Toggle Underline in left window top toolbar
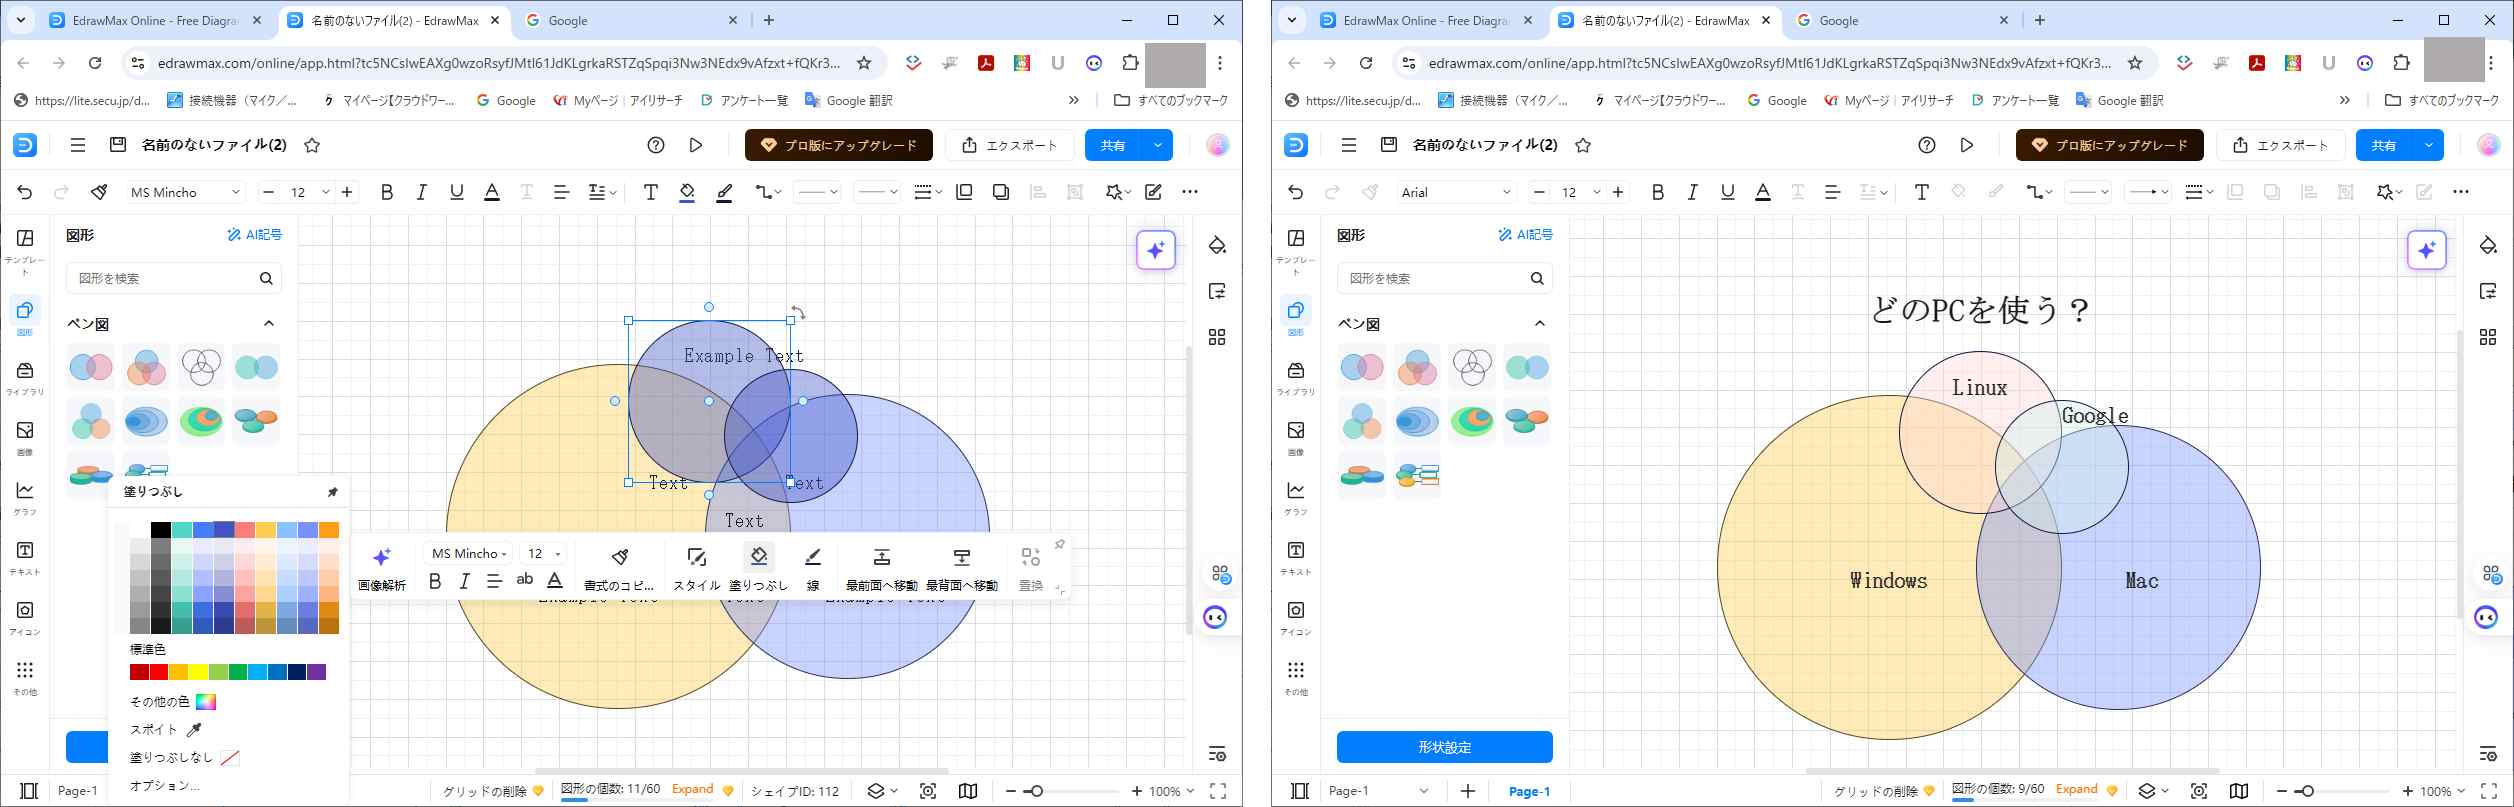Image resolution: width=2514 pixels, height=807 pixels. coord(457,192)
